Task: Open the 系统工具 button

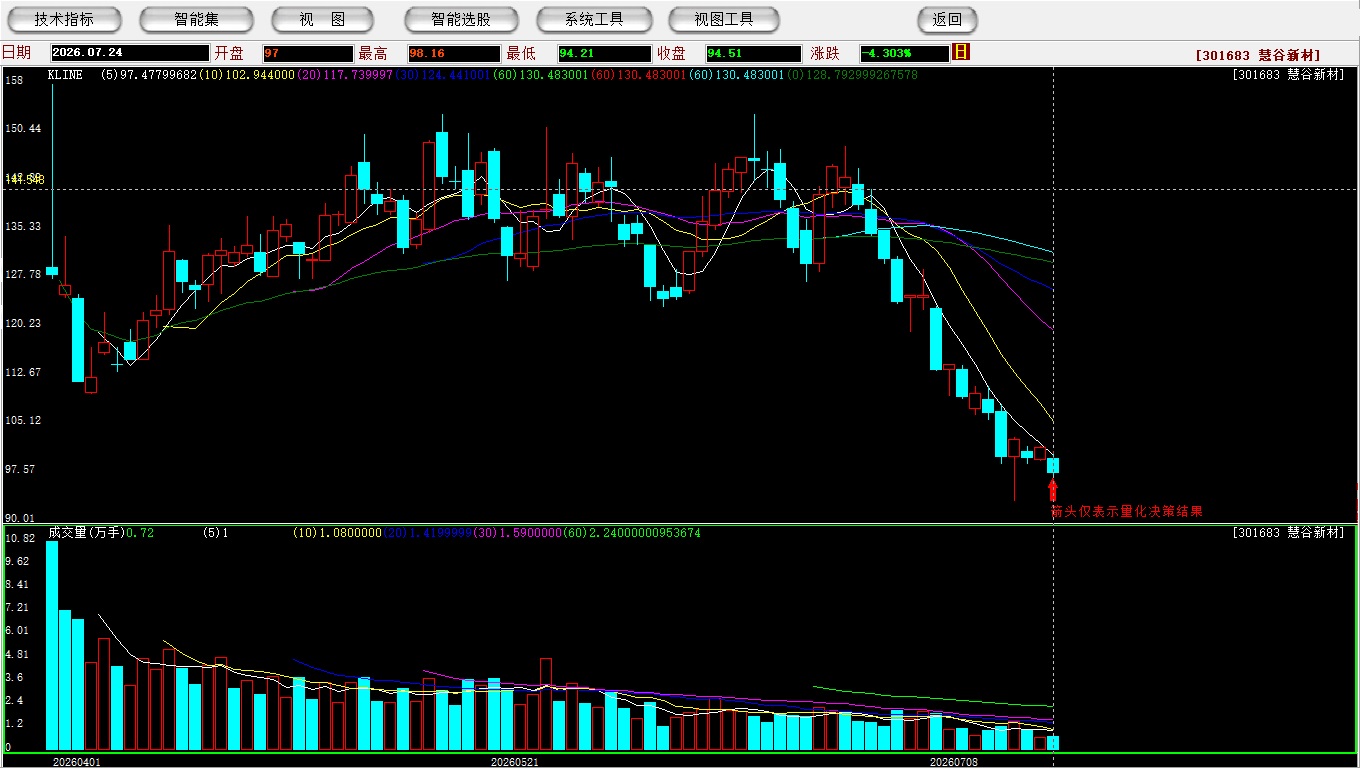Action: click(x=594, y=19)
